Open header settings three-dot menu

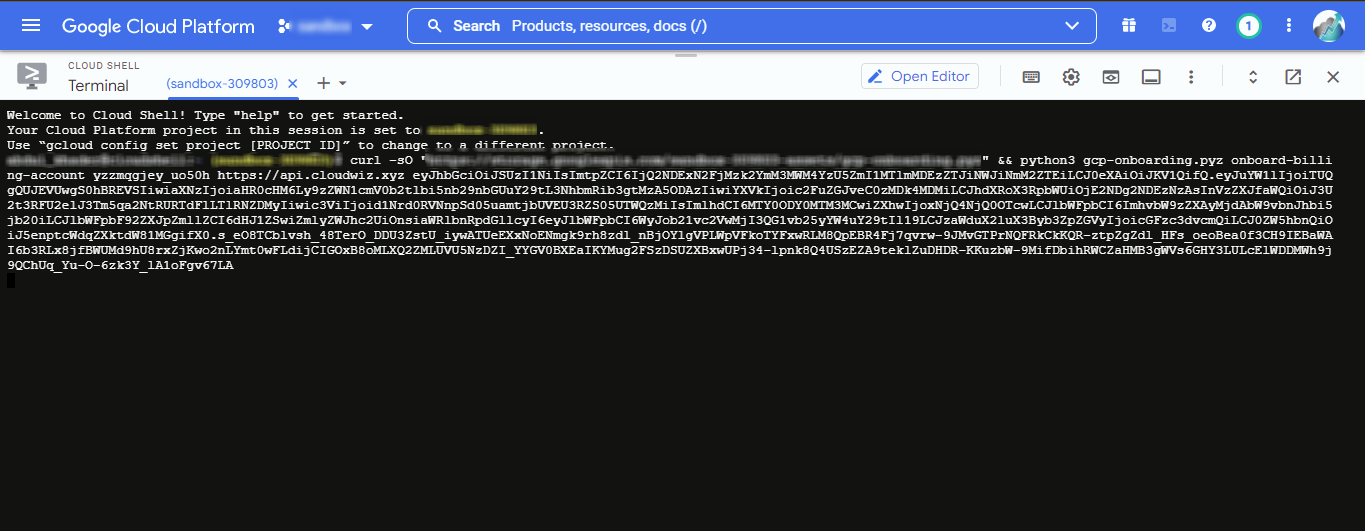click(1289, 26)
